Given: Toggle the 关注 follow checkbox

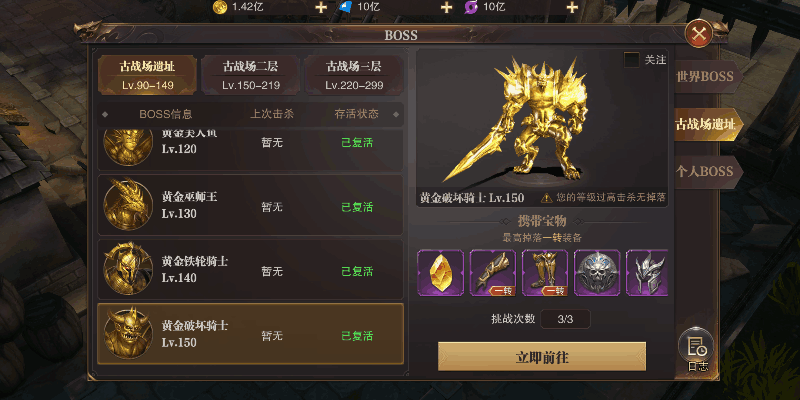Looking at the screenshot, I should [632, 60].
